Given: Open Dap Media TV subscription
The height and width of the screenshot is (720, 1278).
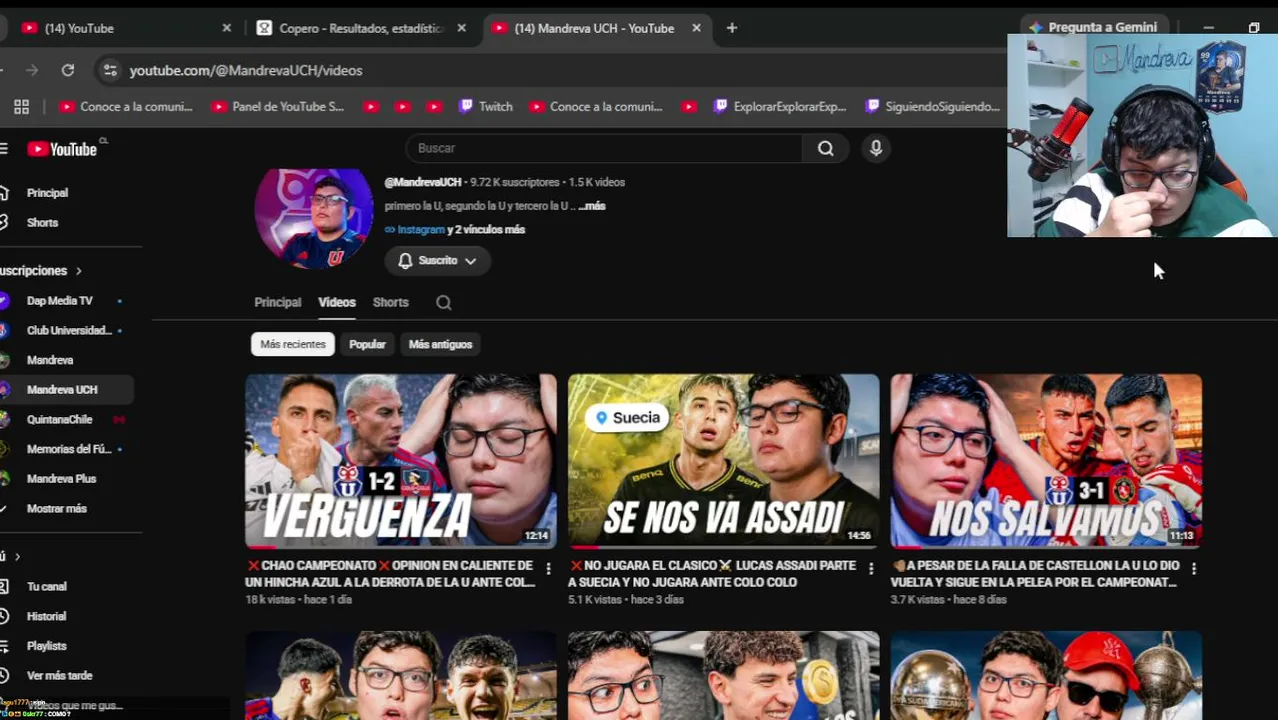Looking at the screenshot, I should coord(60,300).
